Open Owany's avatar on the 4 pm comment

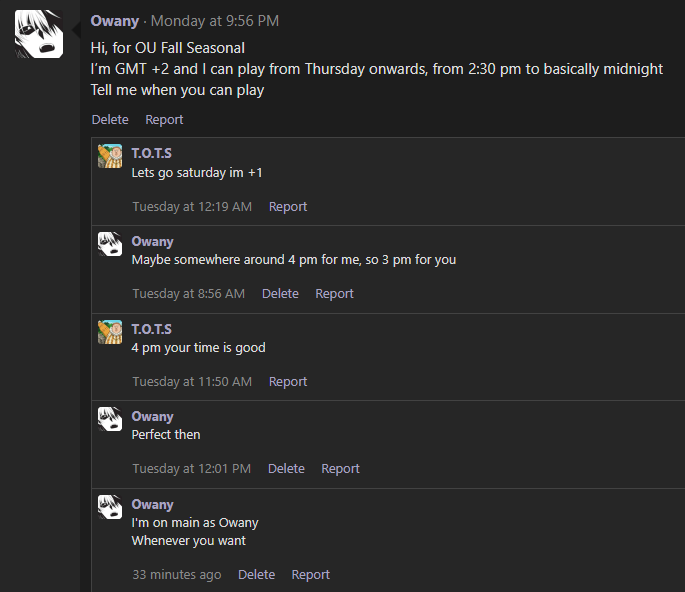tap(110, 244)
